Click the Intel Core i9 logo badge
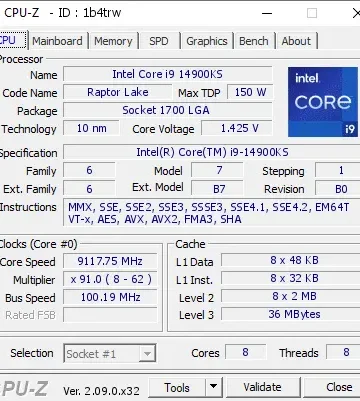Screen dimensions: 360x401 click(323, 102)
